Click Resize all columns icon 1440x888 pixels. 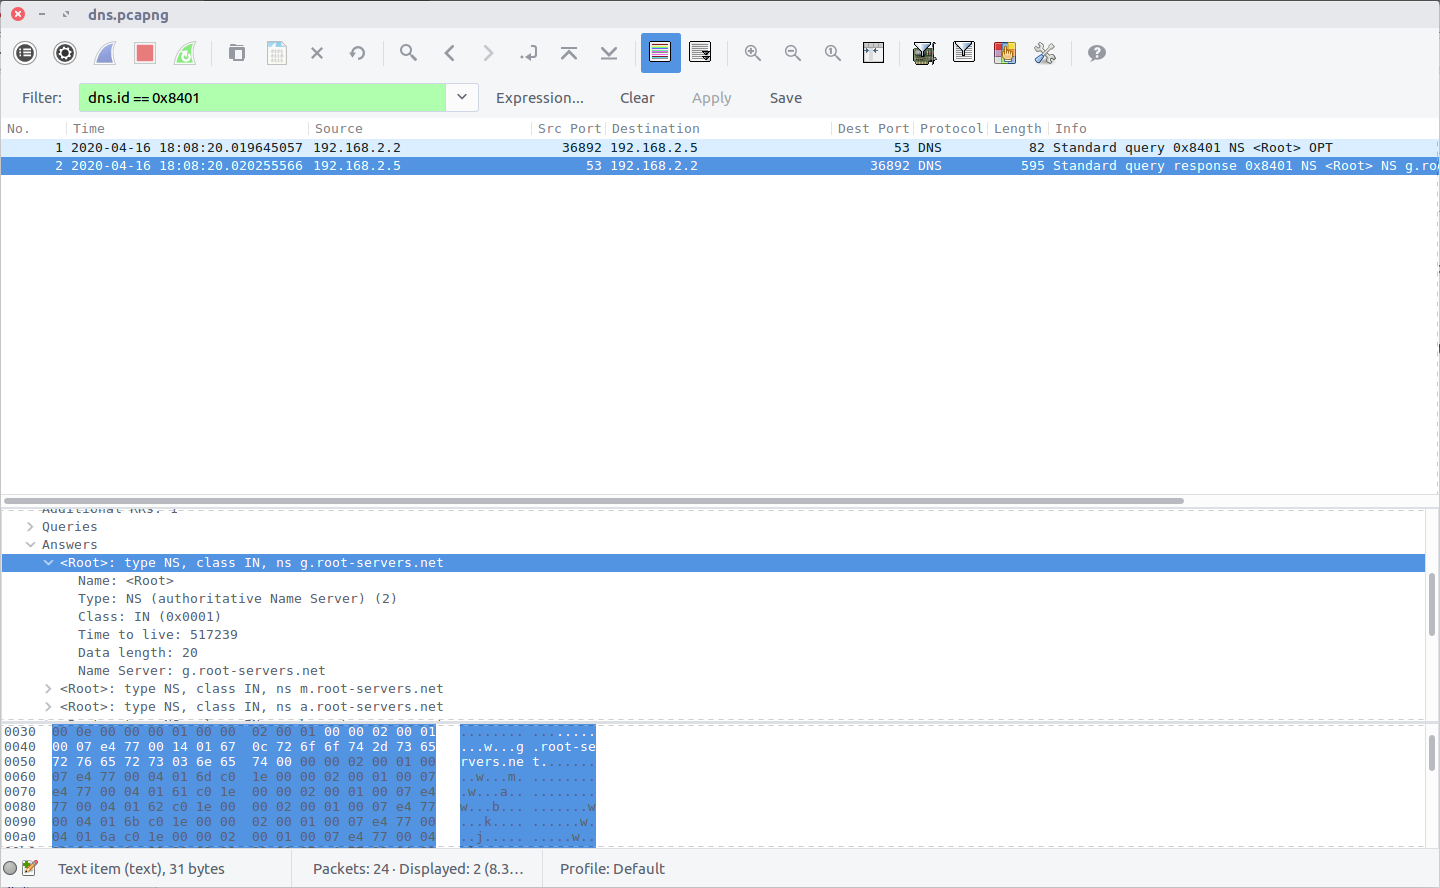(873, 53)
